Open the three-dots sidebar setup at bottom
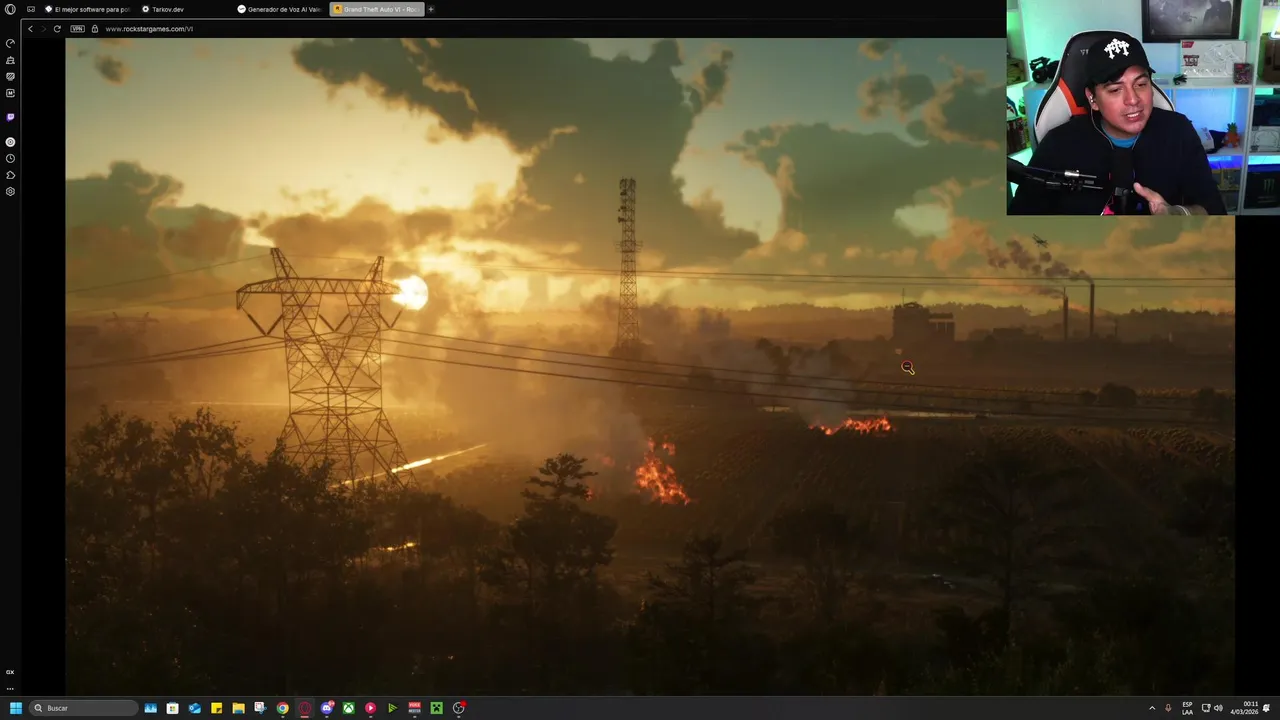 (x=10, y=688)
